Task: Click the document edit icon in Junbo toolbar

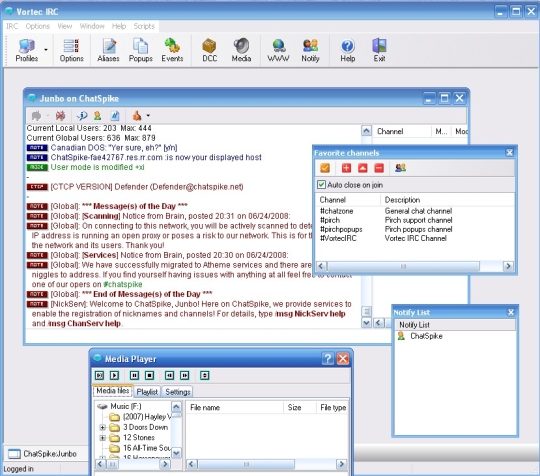Action: click(115, 116)
